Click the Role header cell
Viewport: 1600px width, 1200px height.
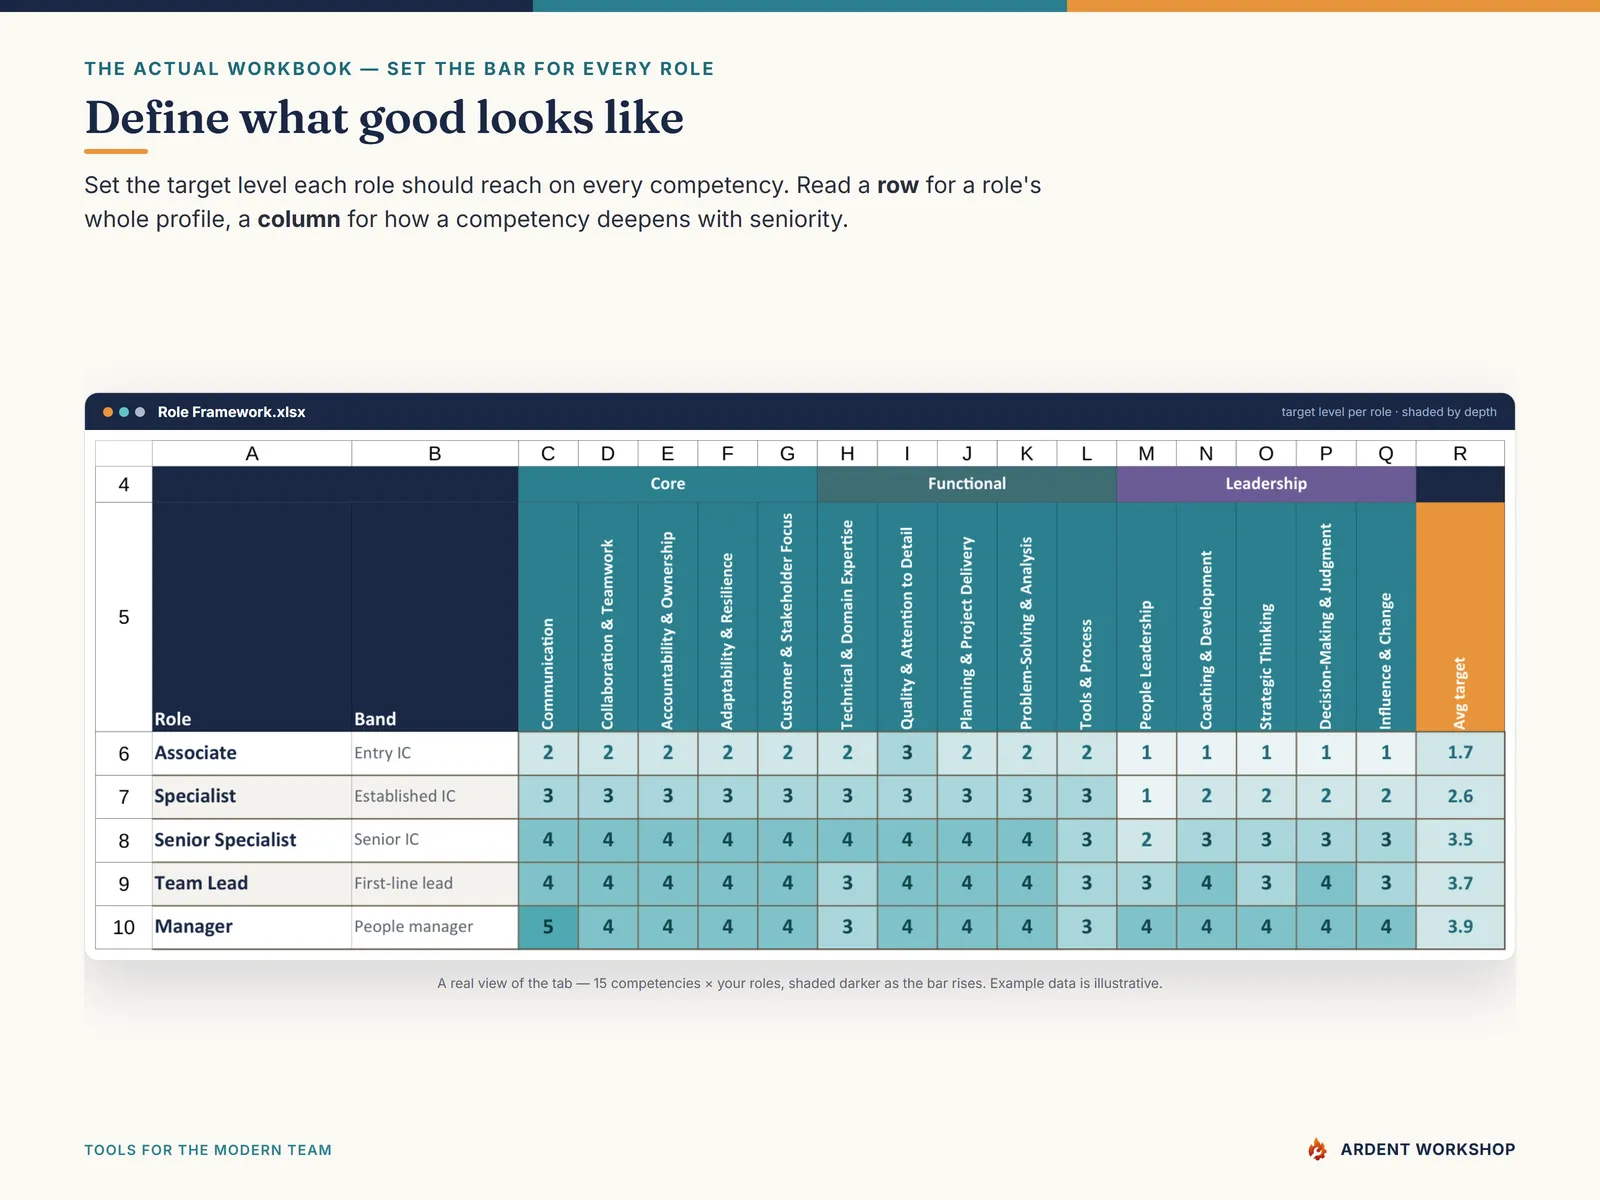pyautogui.click(x=252, y=617)
